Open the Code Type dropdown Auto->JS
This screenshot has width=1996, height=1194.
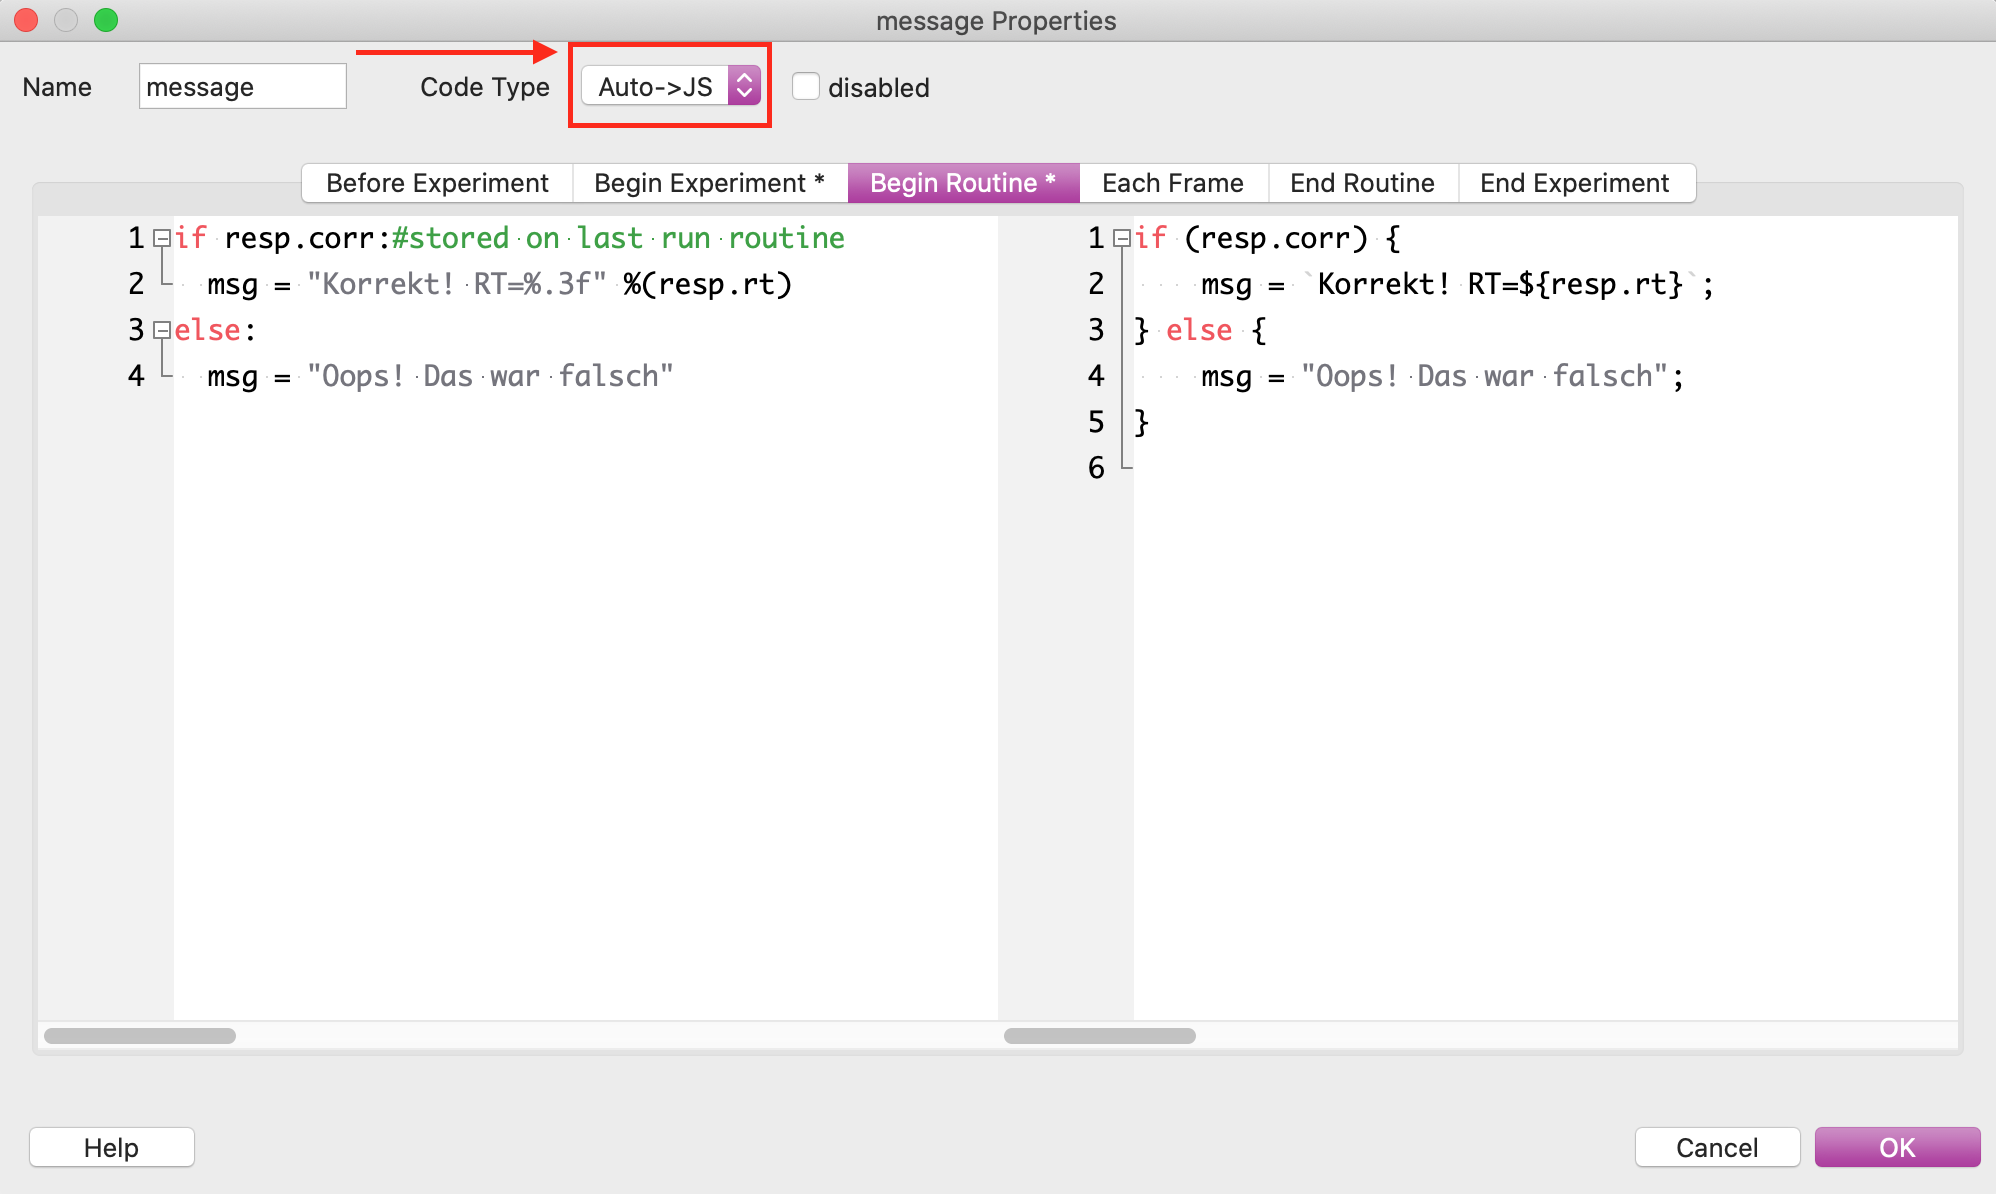671,86
